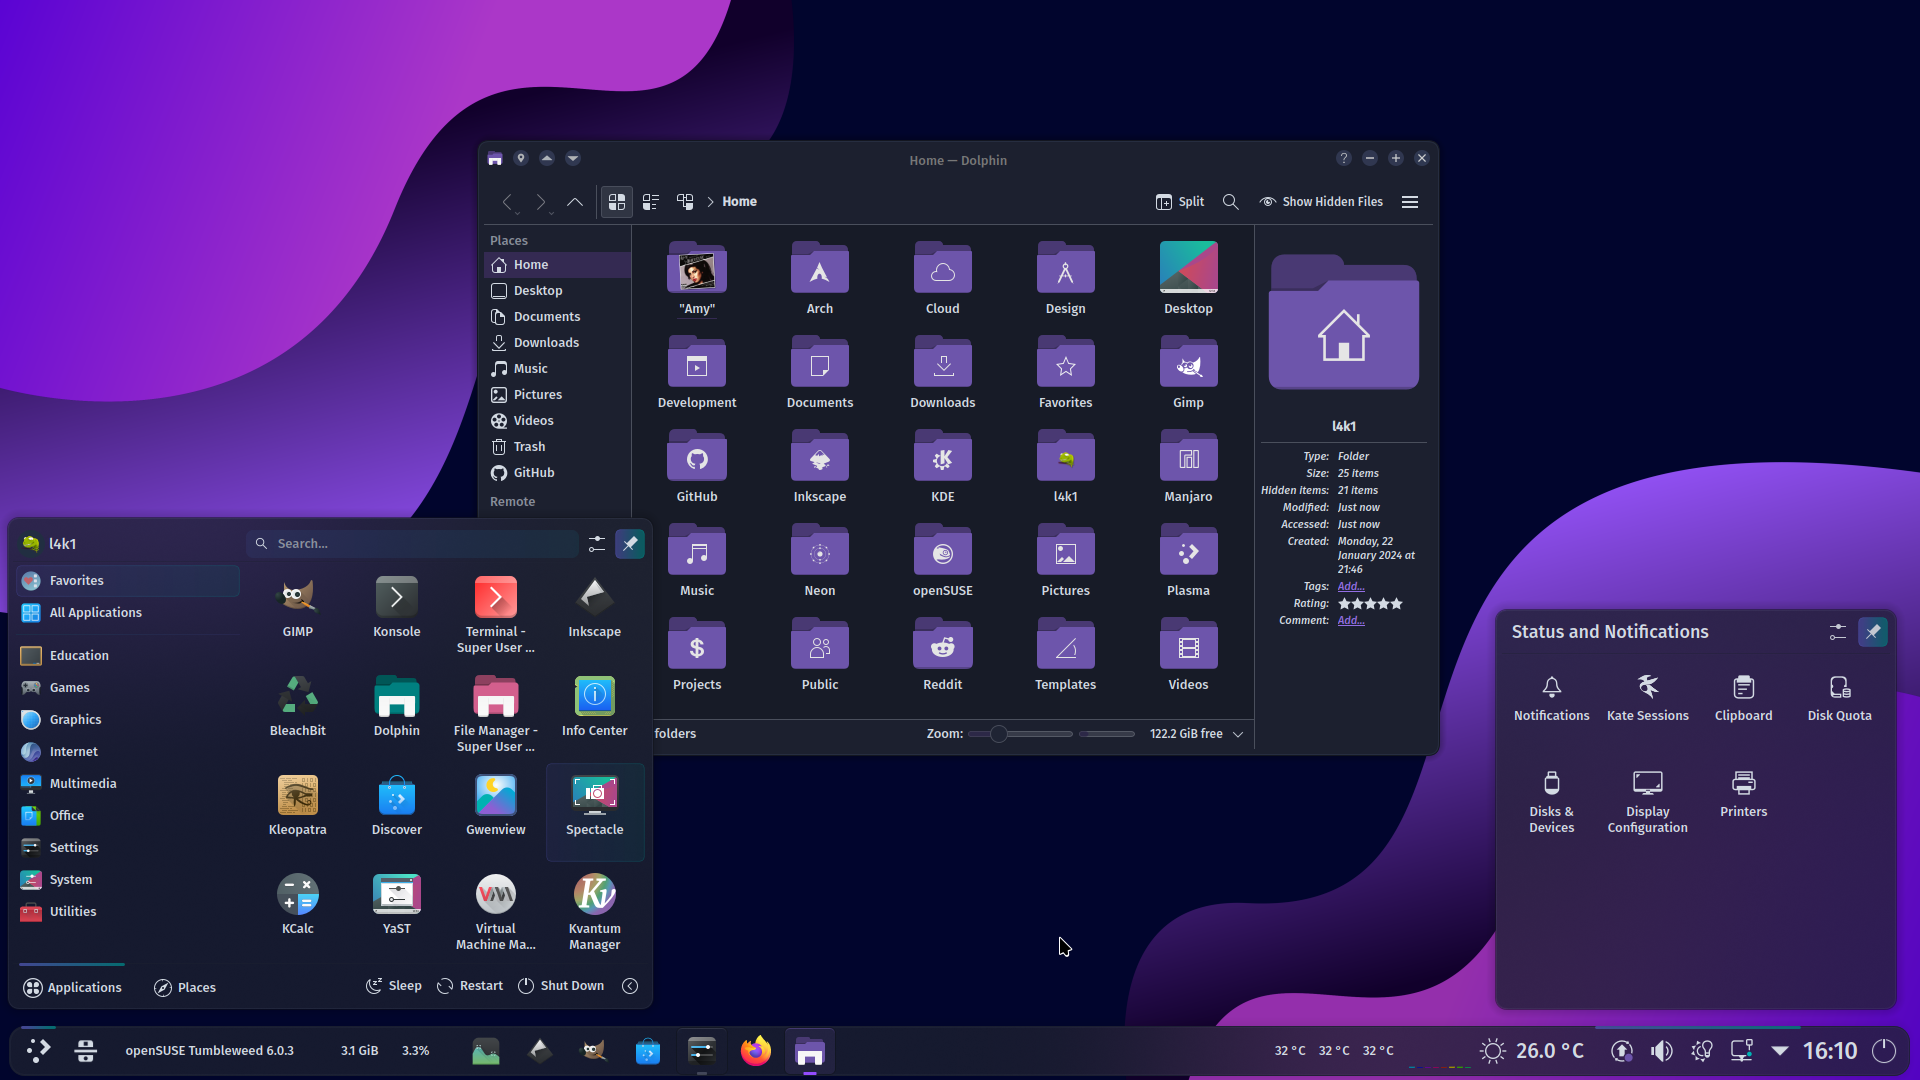Switch Dolphin to details tree view mode
Screen dimensions: 1920x1080
(x=685, y=201)
